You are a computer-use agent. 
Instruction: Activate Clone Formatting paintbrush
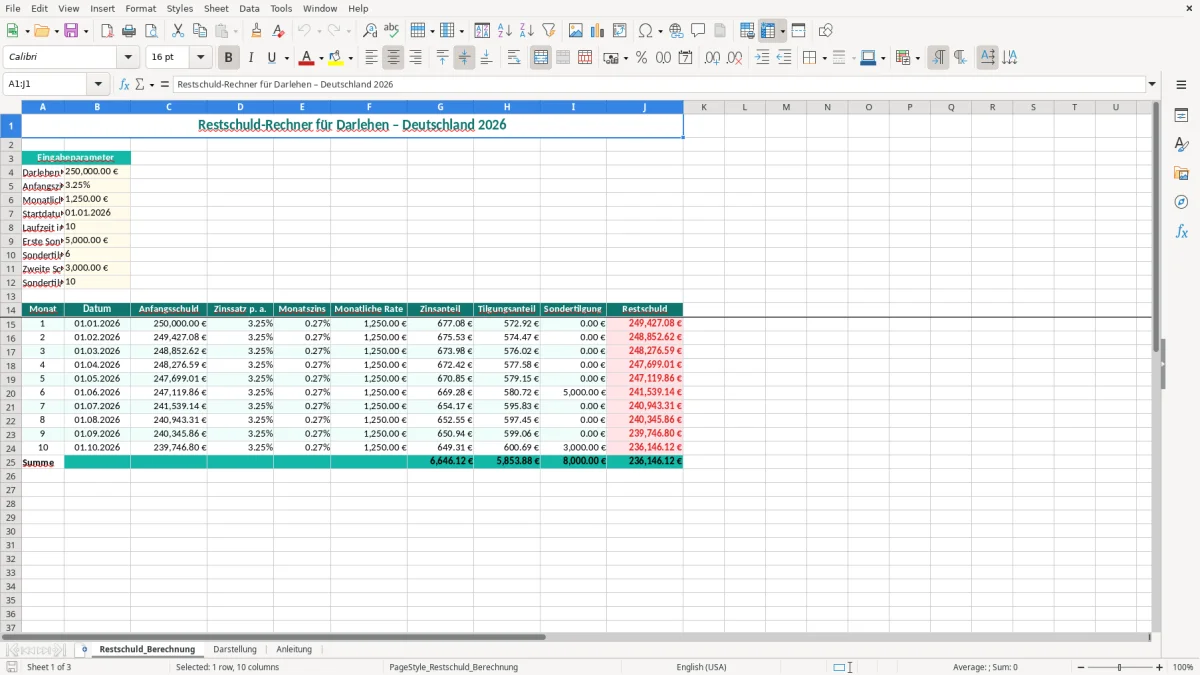[x=256, y=31]
